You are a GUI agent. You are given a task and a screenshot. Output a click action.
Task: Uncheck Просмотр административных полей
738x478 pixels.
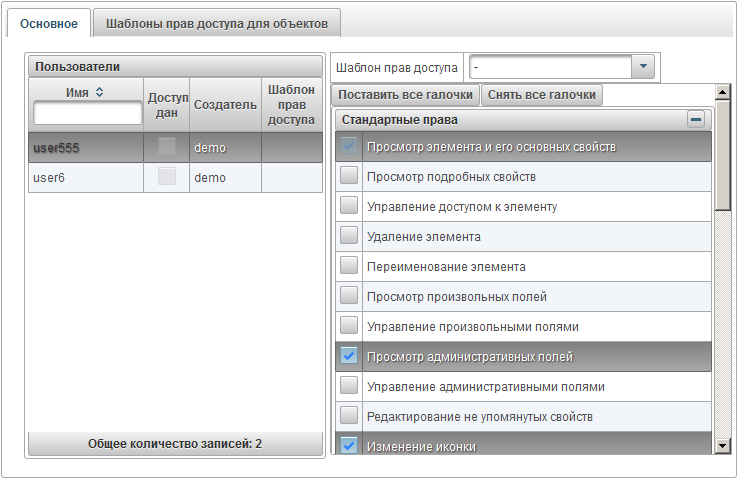(349, 356)
